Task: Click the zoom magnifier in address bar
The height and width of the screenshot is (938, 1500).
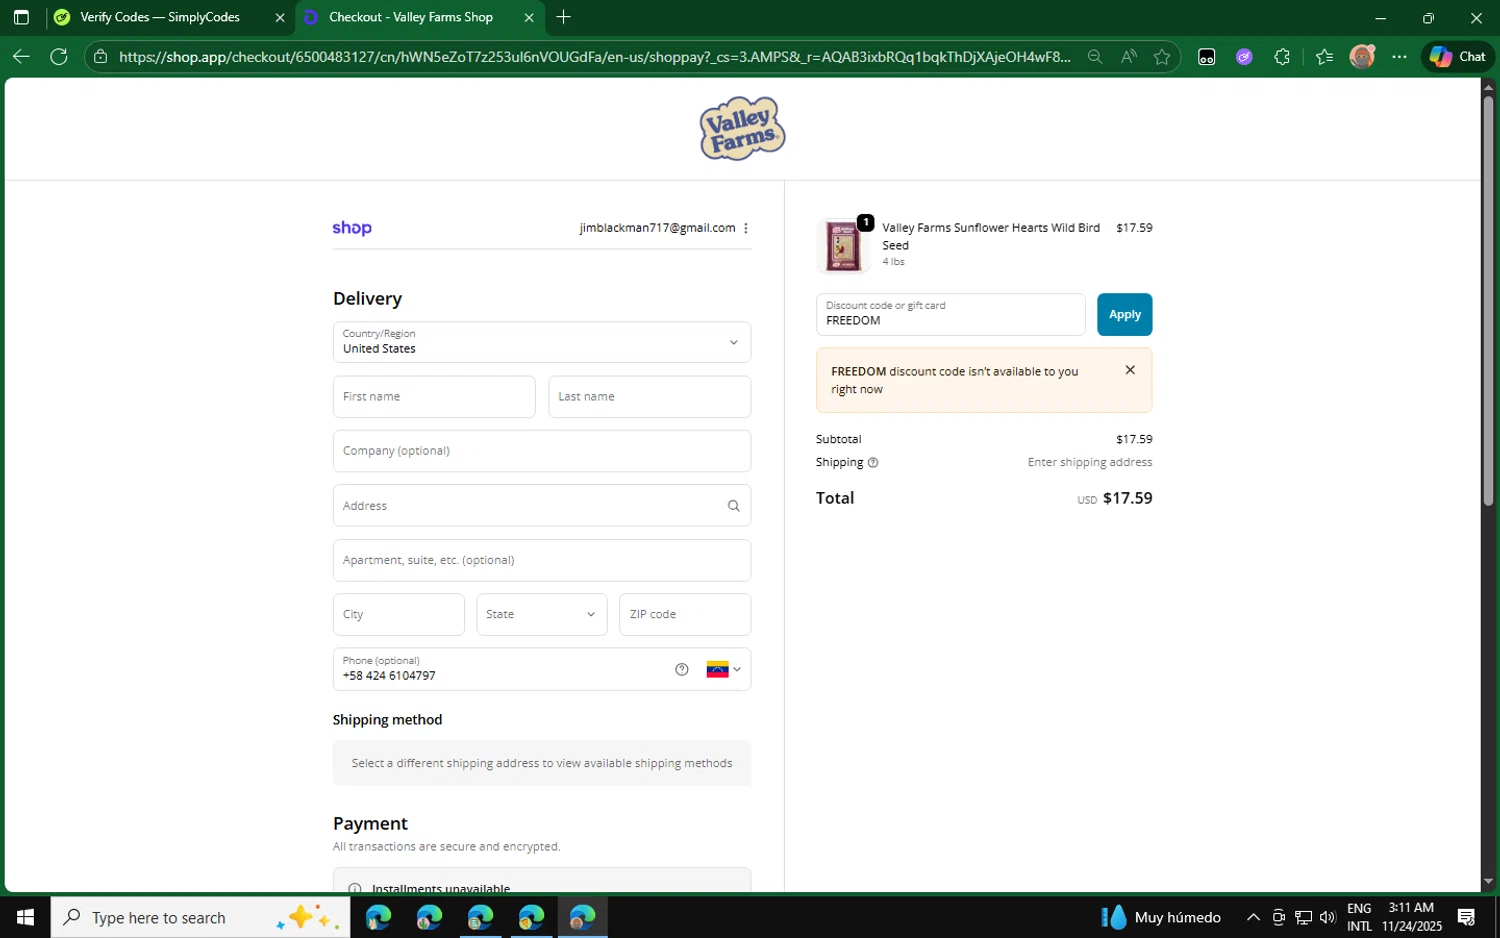Action: (x=1095, y=57)
